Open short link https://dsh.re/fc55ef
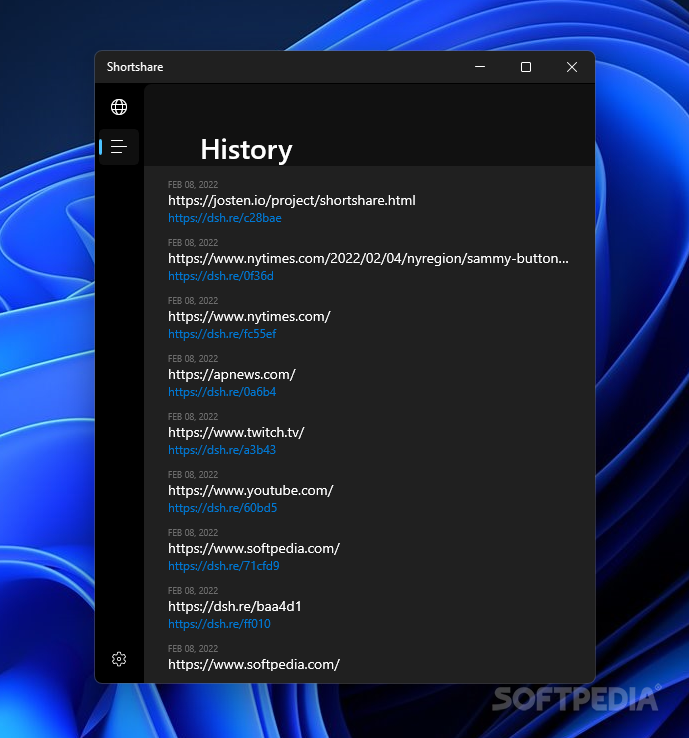The height and width of the screenshot is (738, 689). point(222,334)
